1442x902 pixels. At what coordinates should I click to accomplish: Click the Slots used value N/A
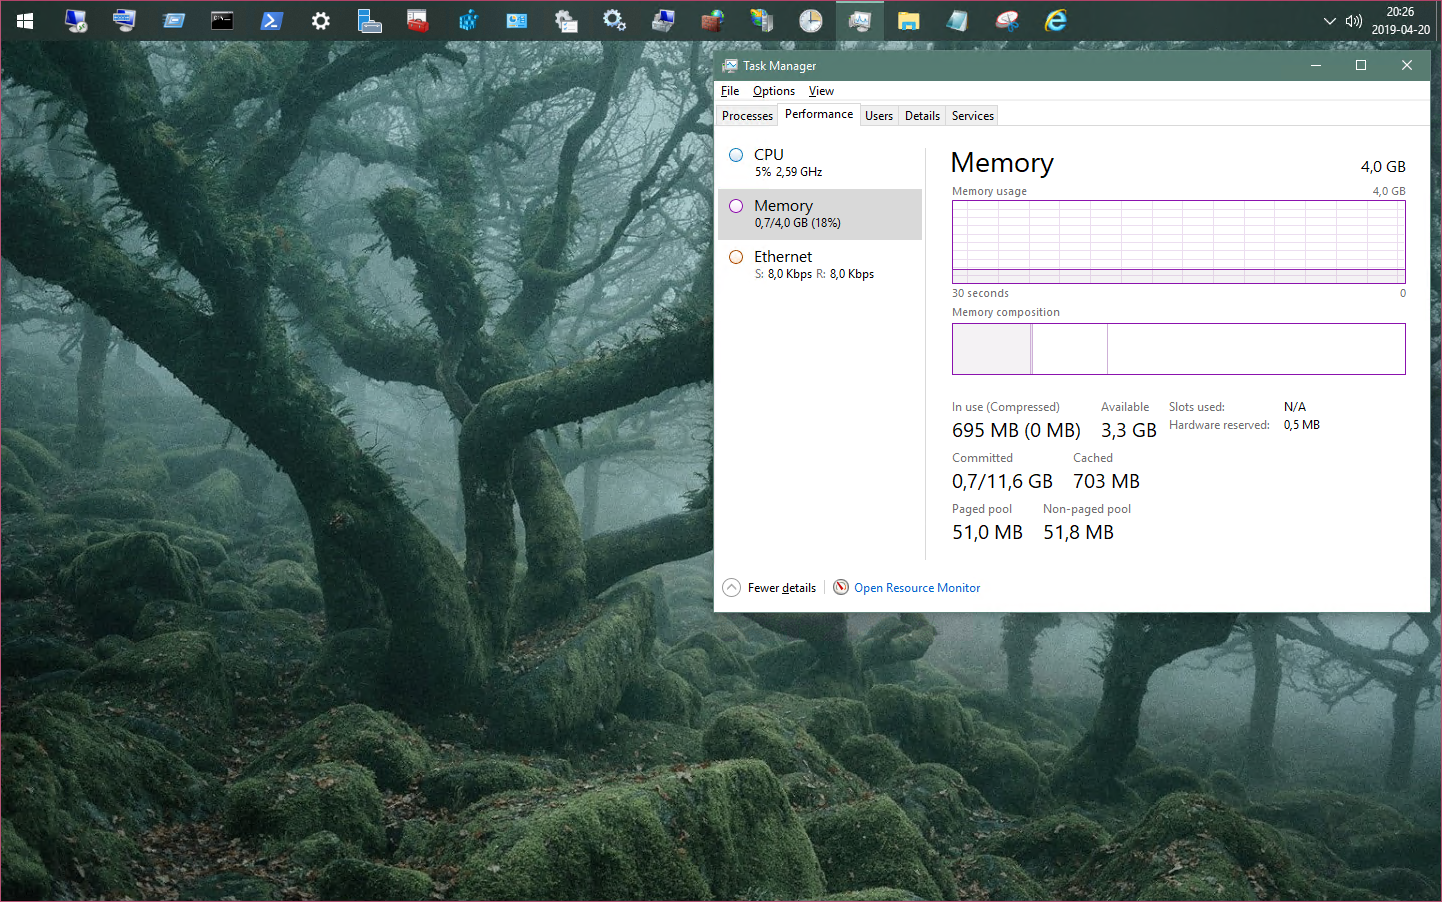[x=1295, y=407]
